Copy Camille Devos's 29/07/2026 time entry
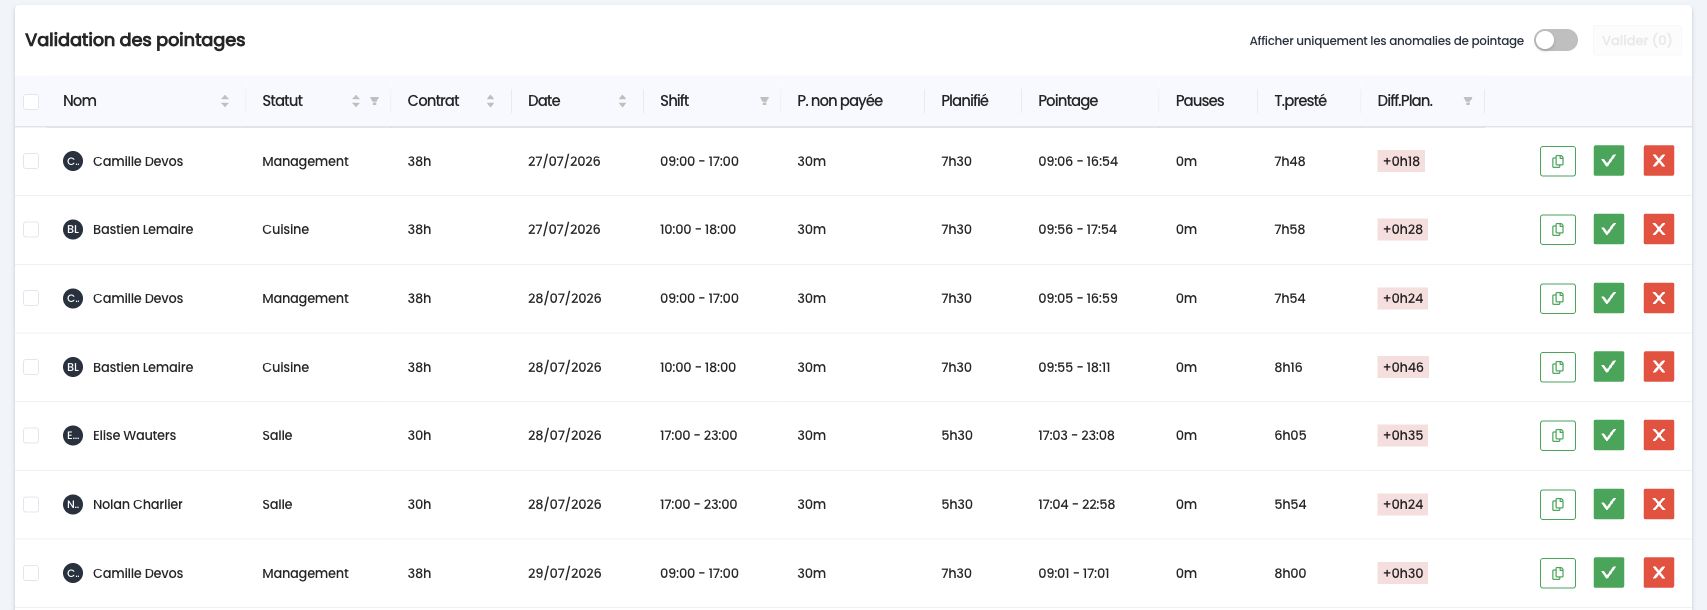The height and width of the screenshot is (610, 1707). click(1557, 573)
